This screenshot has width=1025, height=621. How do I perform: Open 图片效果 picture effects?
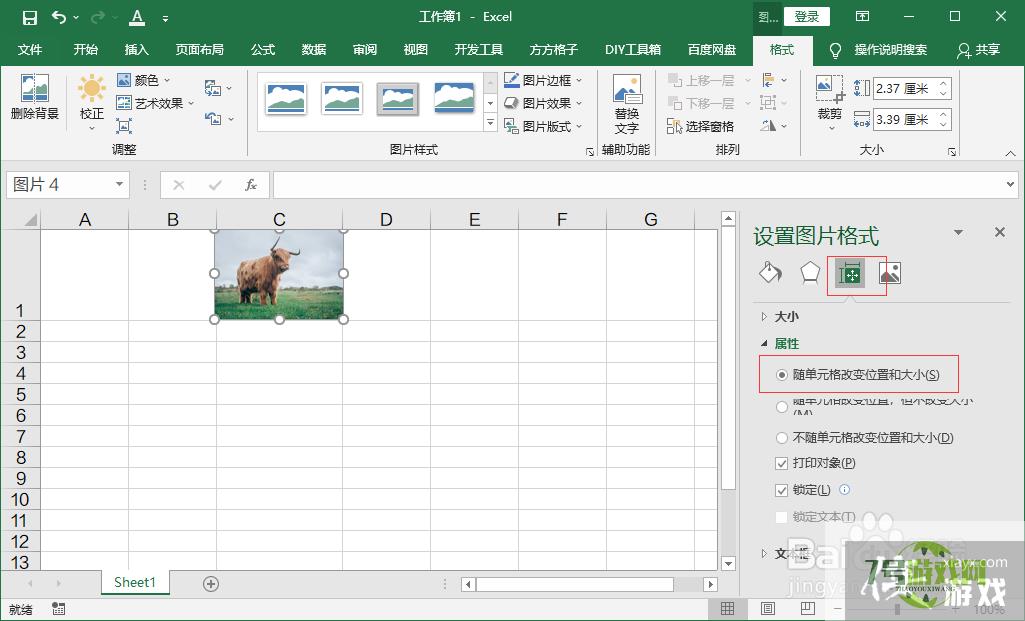(x=543, y=103)
